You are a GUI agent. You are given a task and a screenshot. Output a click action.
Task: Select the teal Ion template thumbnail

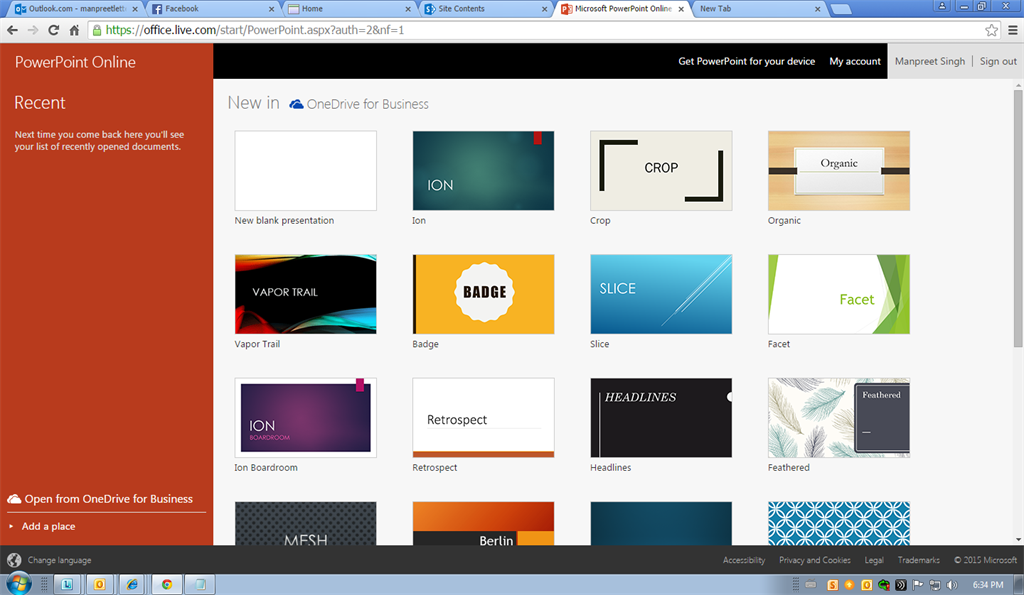pyautogui.click(x=483, y=170)
